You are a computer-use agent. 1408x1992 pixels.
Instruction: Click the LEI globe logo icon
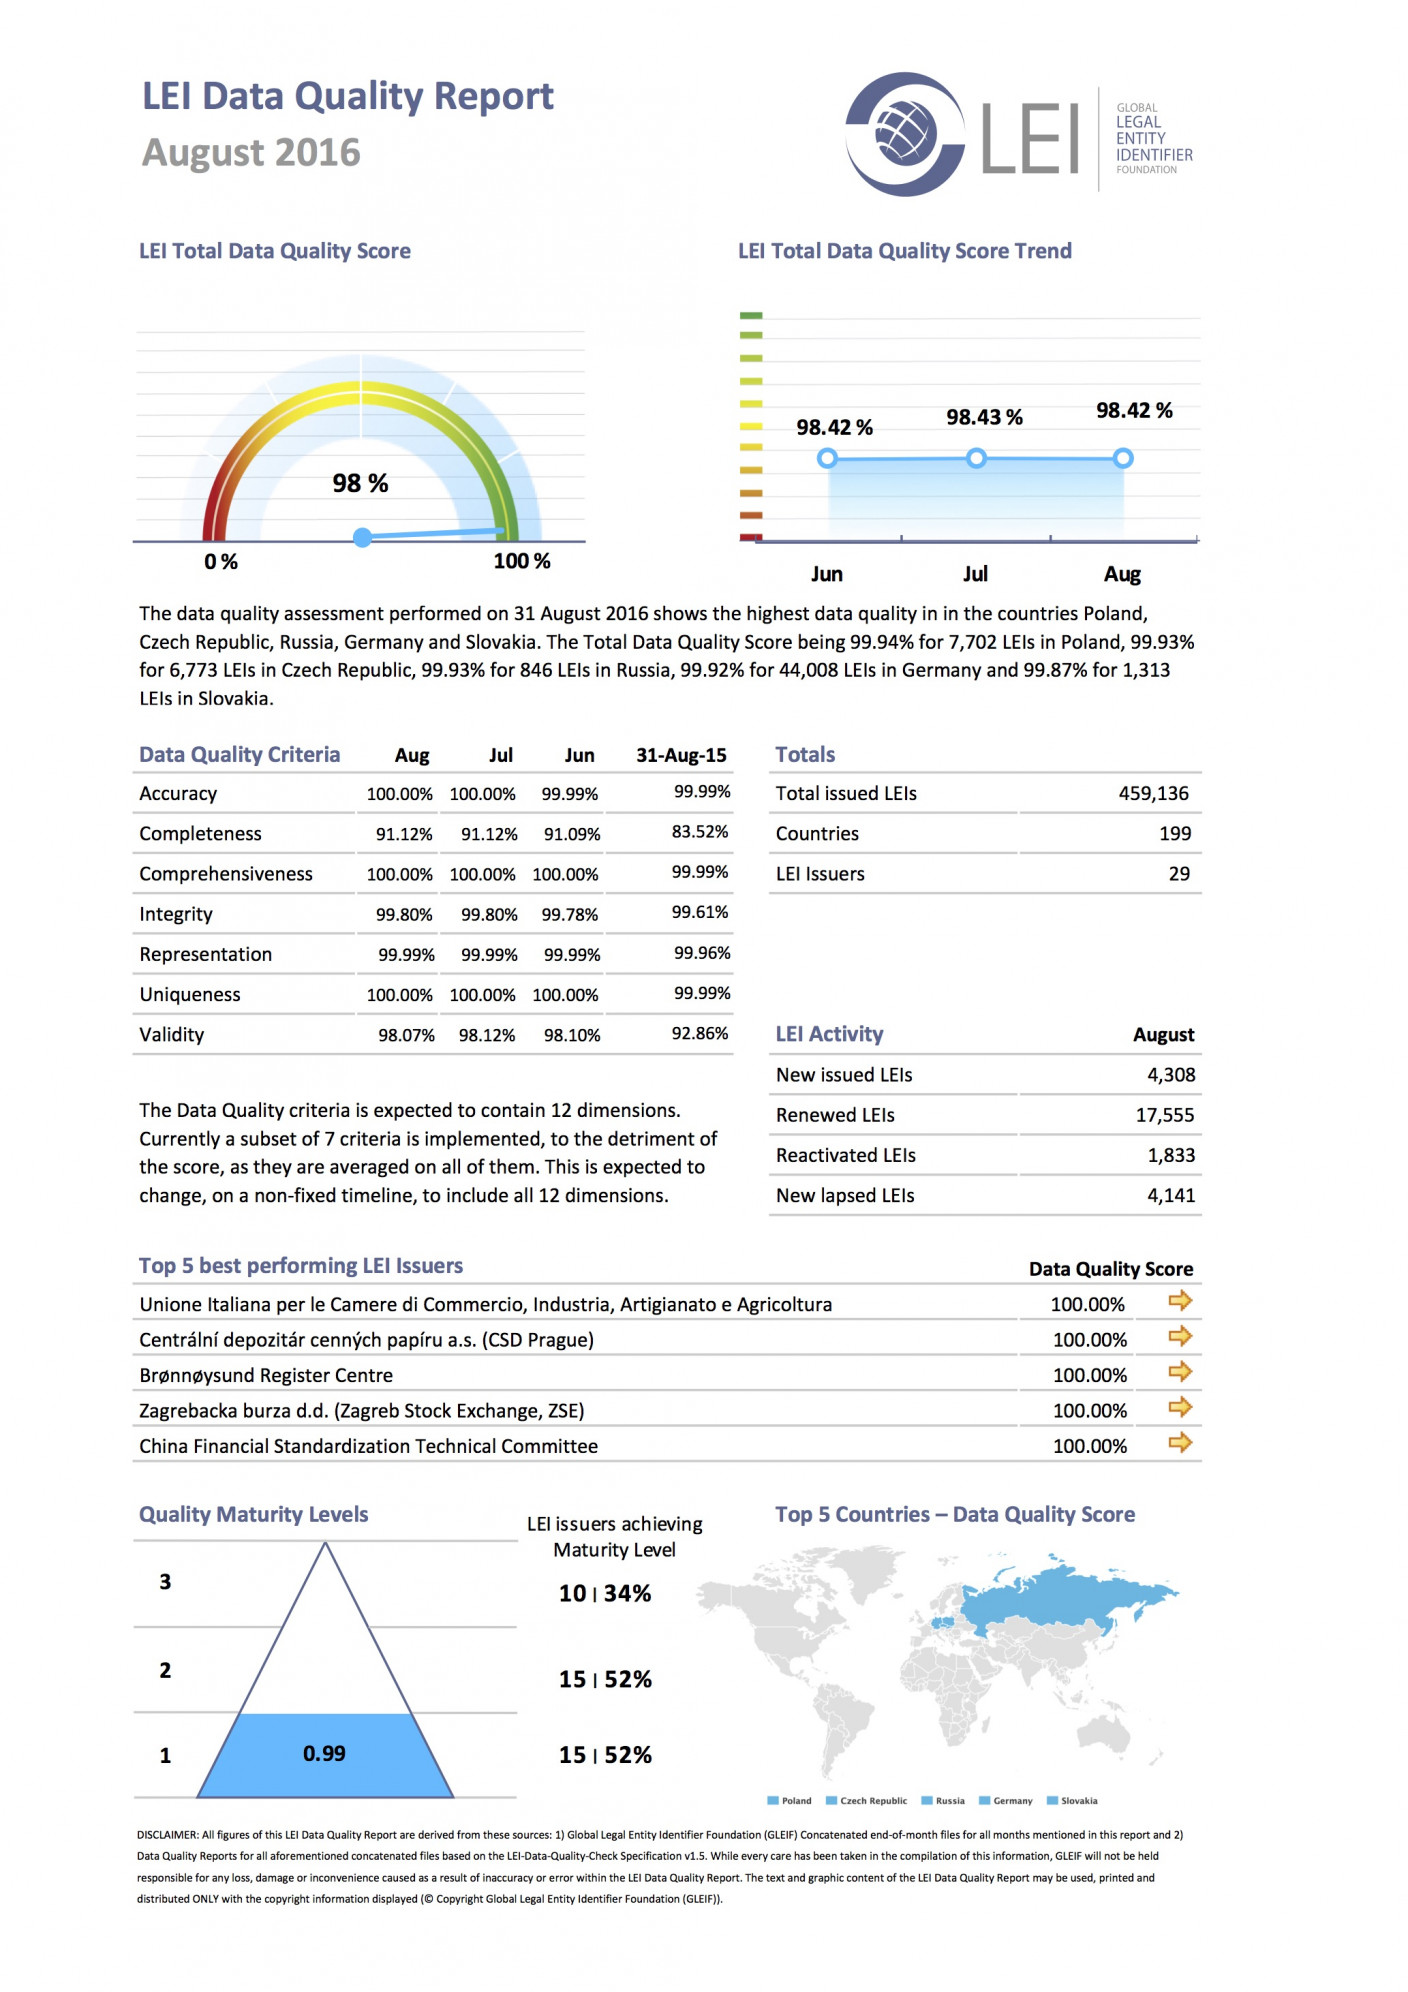(x=905, y=134)
